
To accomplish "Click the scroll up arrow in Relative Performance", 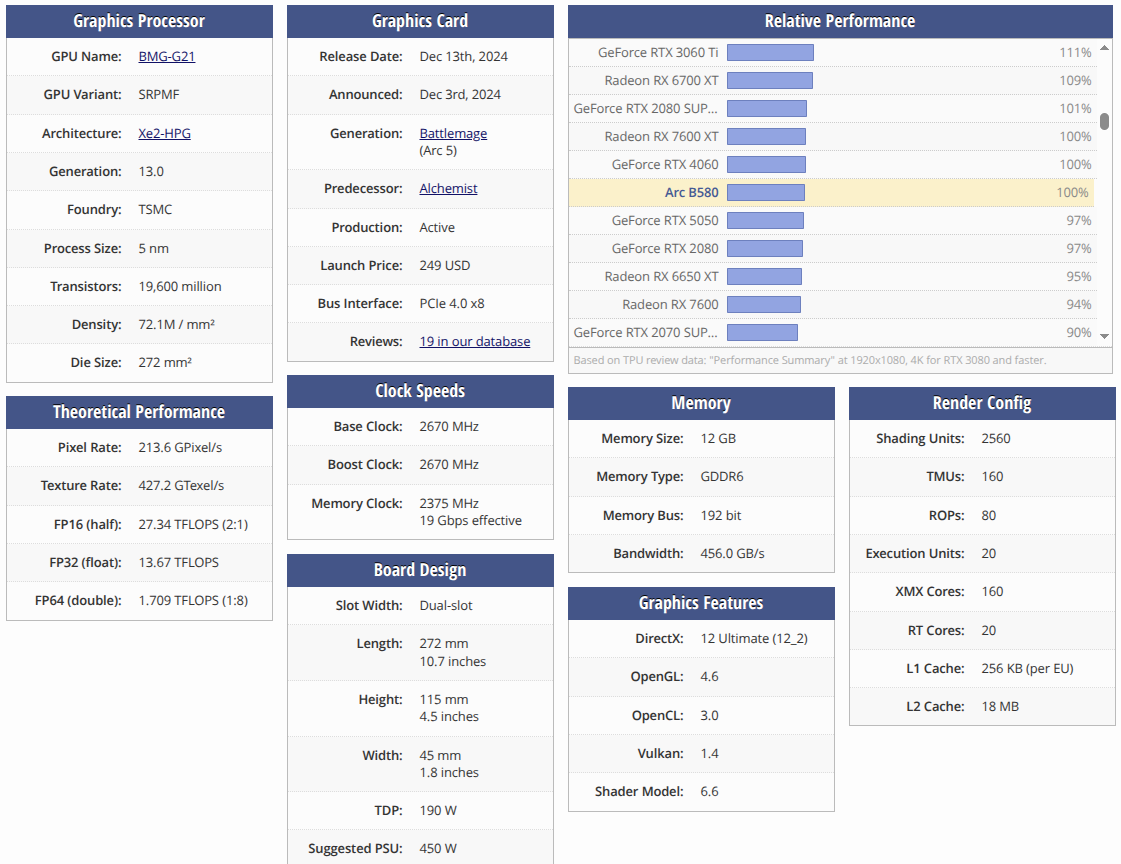I will tap(1105, 48).
